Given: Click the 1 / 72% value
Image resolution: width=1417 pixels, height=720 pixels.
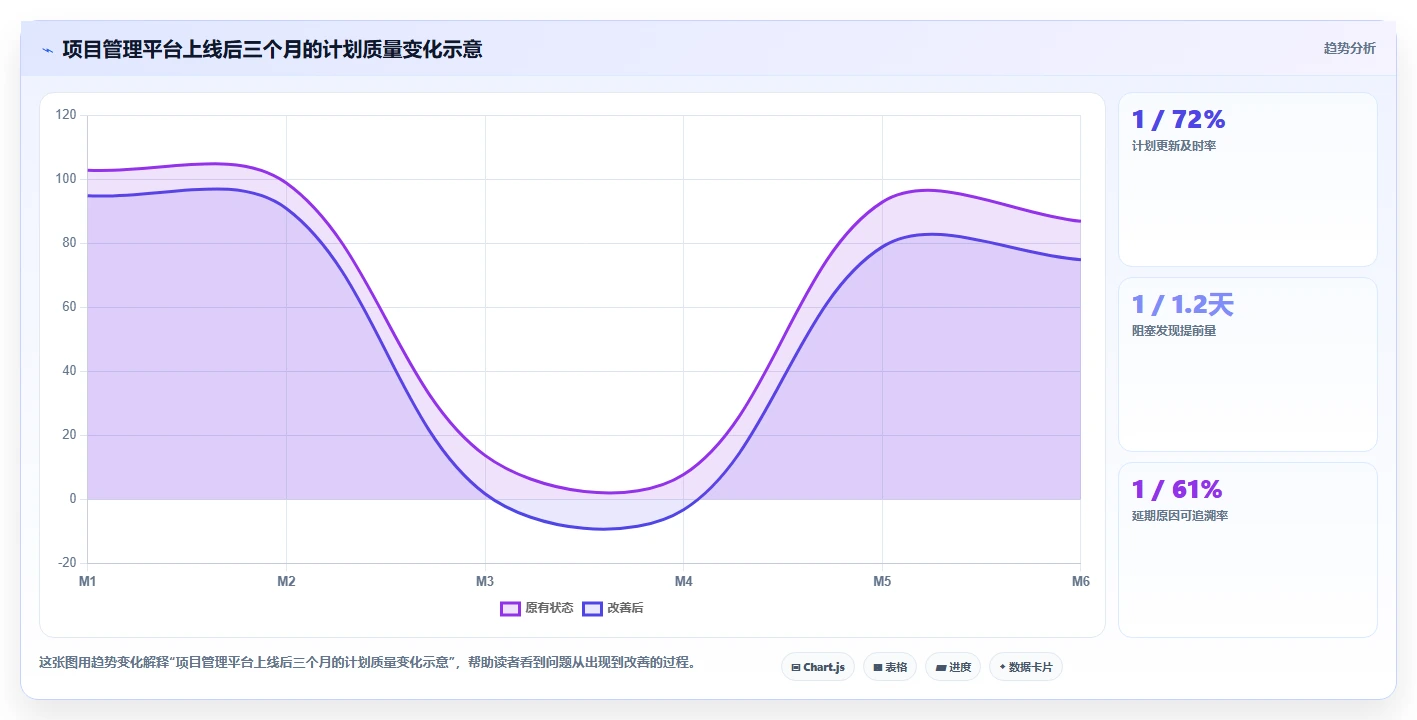Looking at the screenshot, I should click(1178, 119).
